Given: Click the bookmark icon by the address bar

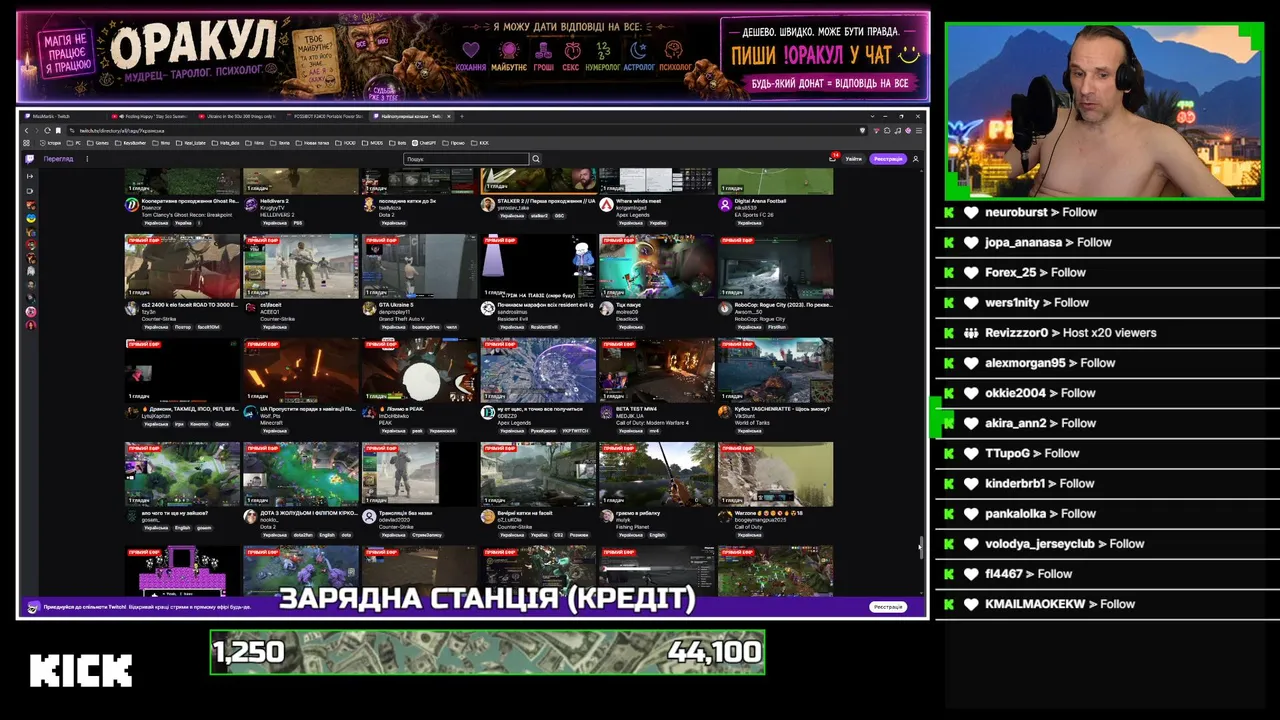Looking at the screenshot, I should 58,130.
